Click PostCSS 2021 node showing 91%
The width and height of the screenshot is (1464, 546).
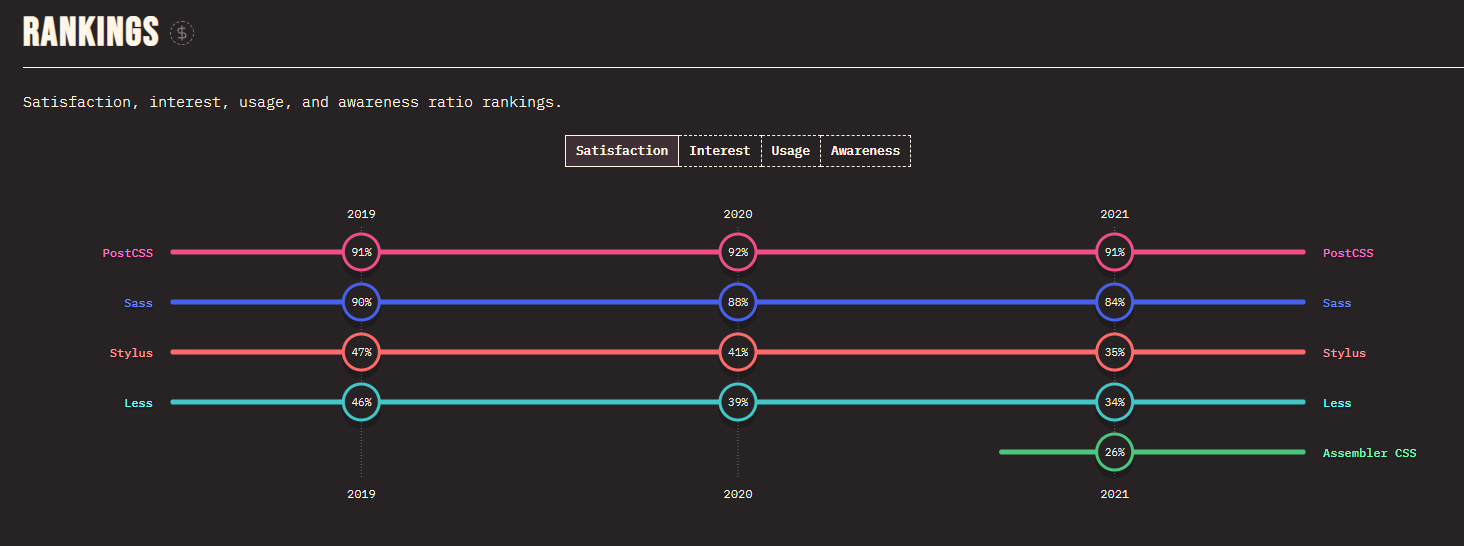(1115, 252)
